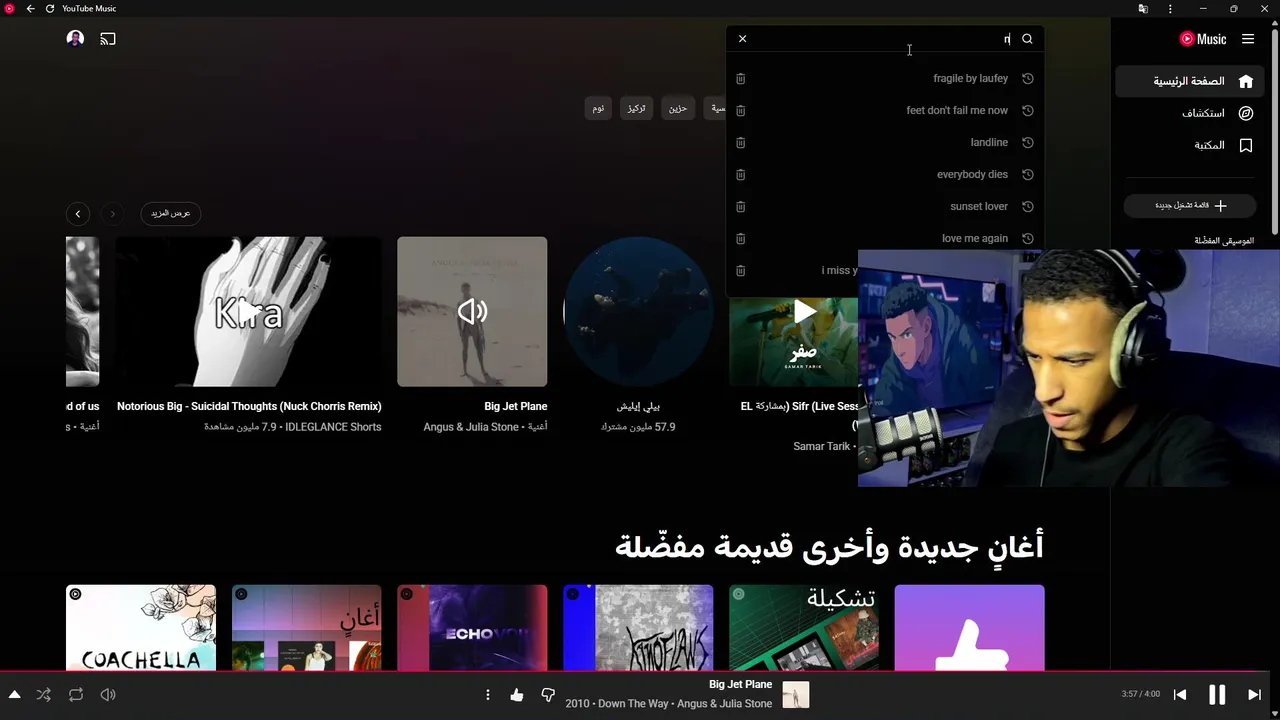Click the Big Jet Plane album art in player bar

(796, 695)
